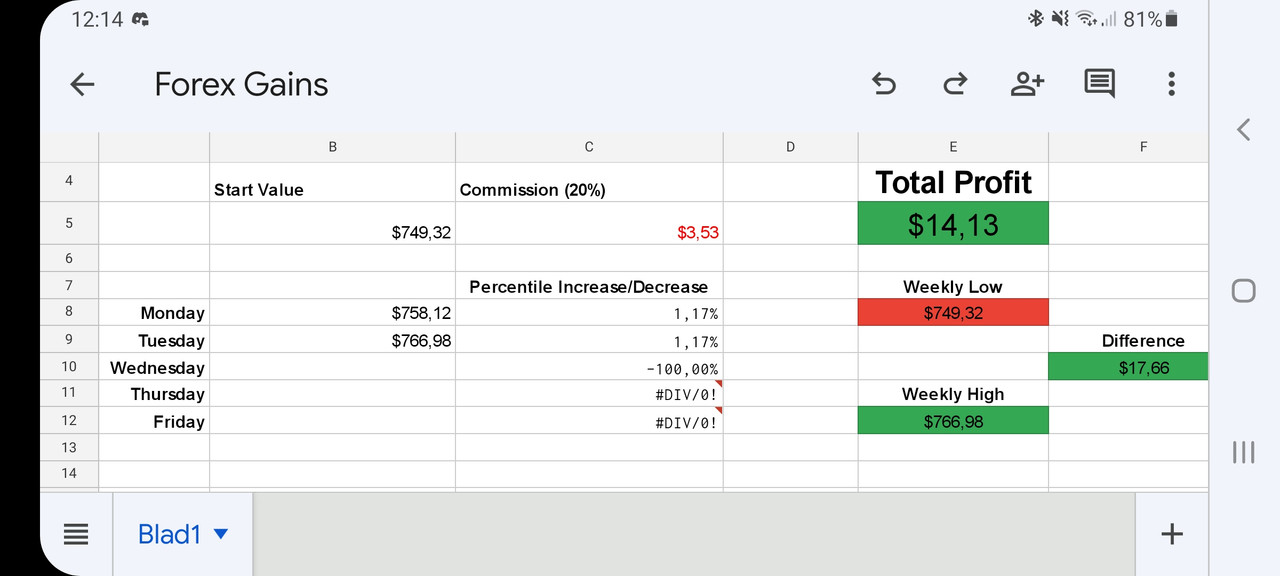Tap the muted sound status icon
Viewport: 1280px width, 576px height.
click(1060, 19)
